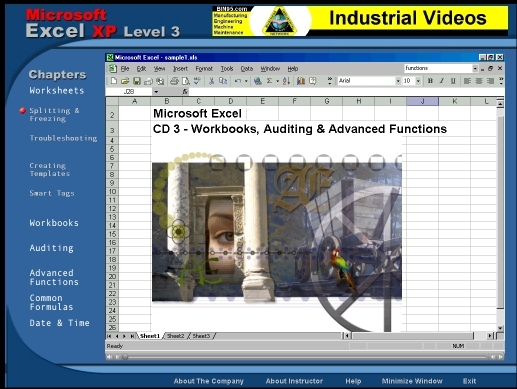Open the font size dropdown arrow
517x389 pixels.
tap(418, 81)
